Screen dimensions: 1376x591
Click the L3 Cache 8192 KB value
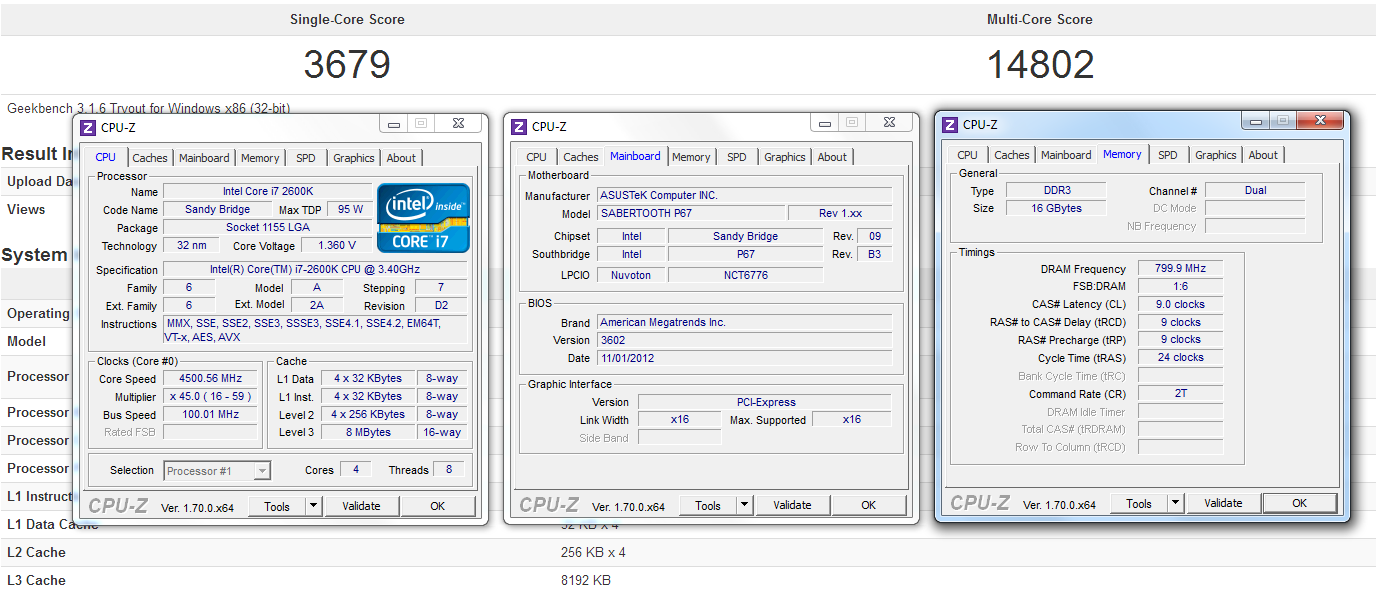point(586,580)
